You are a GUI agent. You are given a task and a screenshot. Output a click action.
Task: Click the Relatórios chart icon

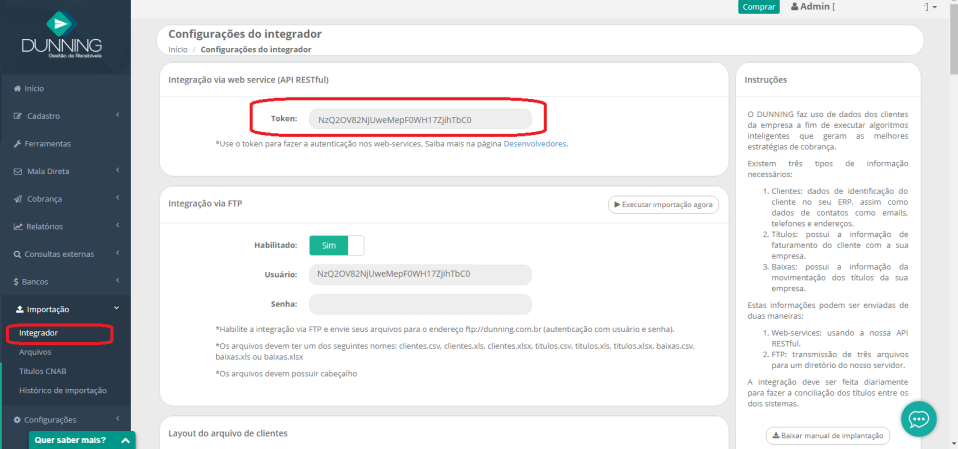[18, 227]
